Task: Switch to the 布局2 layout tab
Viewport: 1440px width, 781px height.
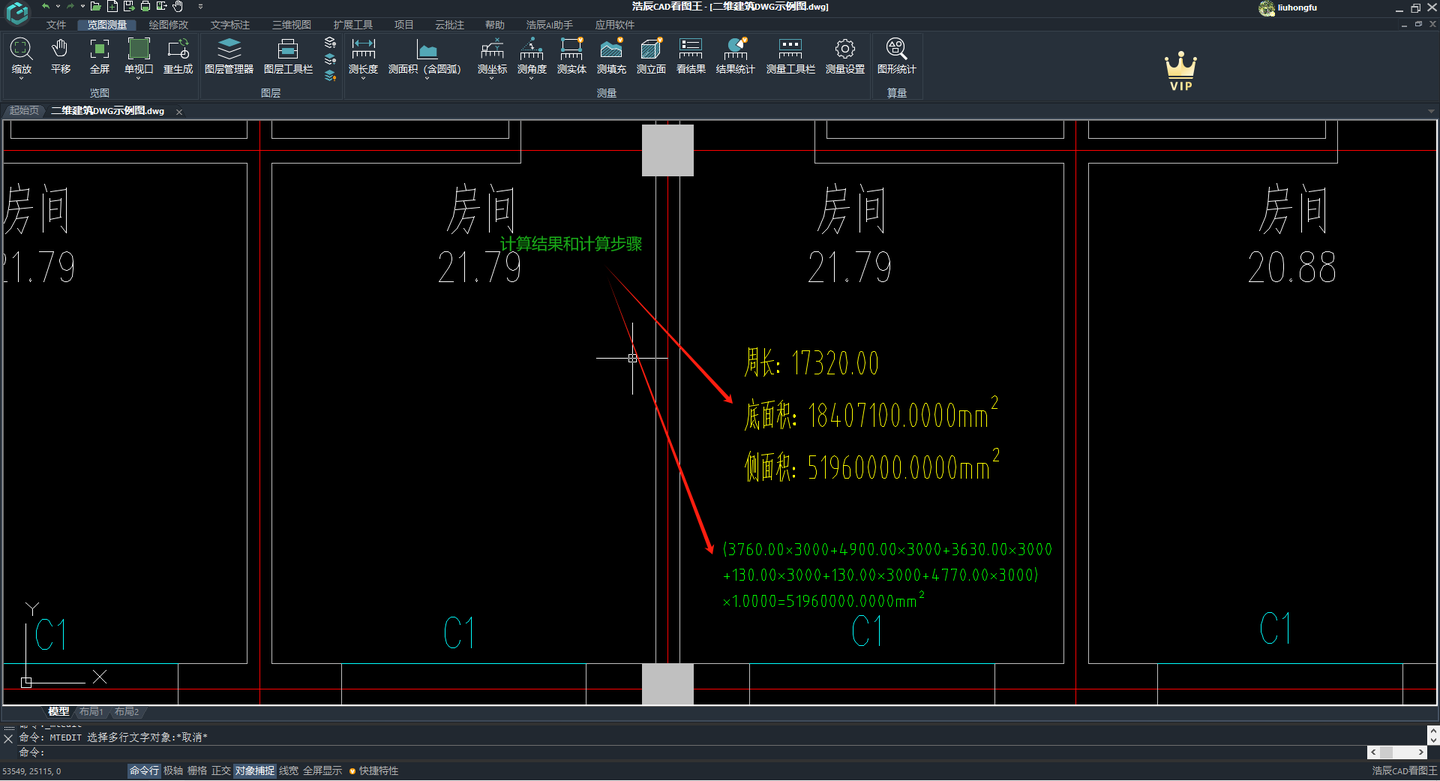Action: click(127, 712)
